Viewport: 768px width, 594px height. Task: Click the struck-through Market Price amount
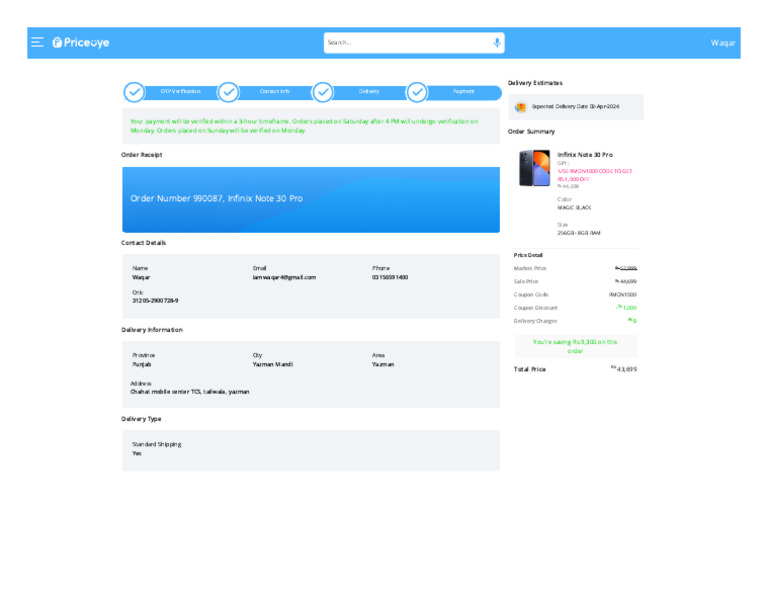[626, 268]
